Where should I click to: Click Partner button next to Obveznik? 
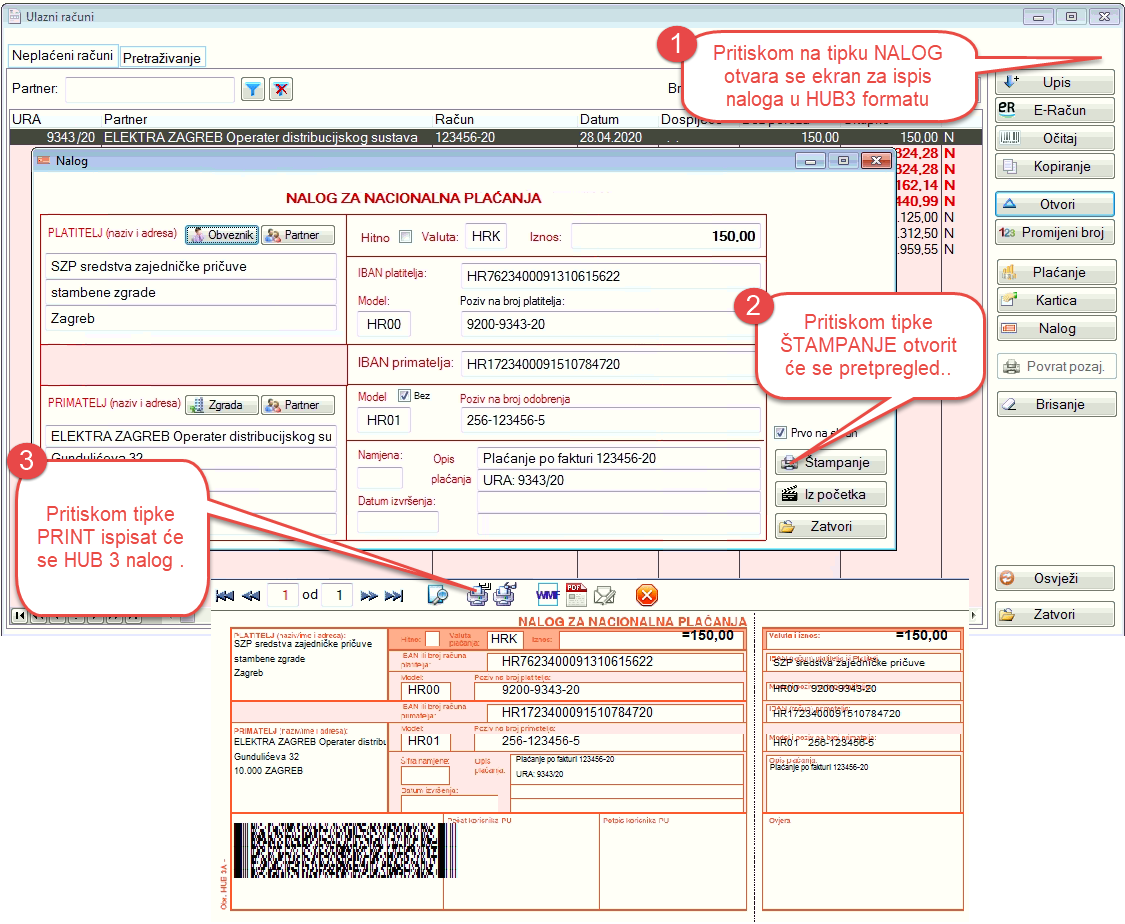[298, 235]
